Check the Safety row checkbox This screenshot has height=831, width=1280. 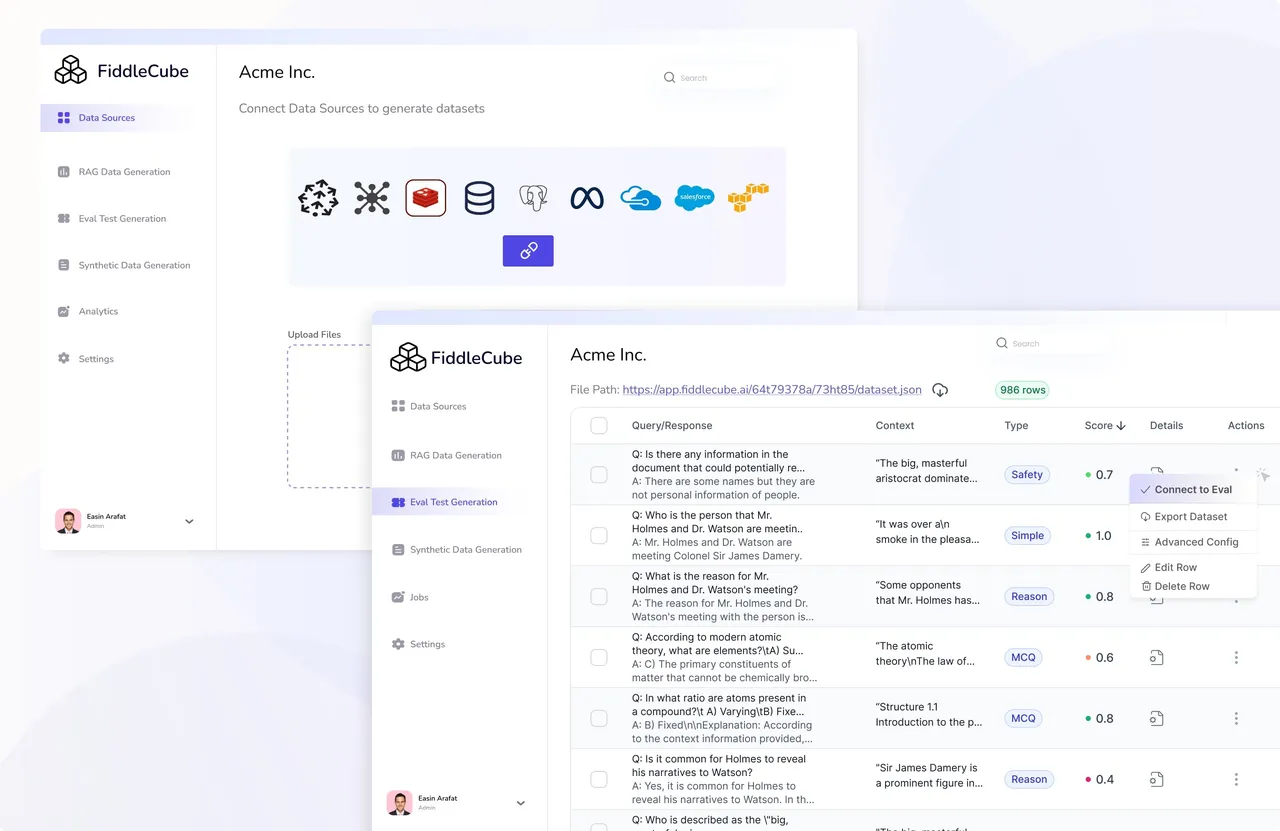(x=599, y=475)
